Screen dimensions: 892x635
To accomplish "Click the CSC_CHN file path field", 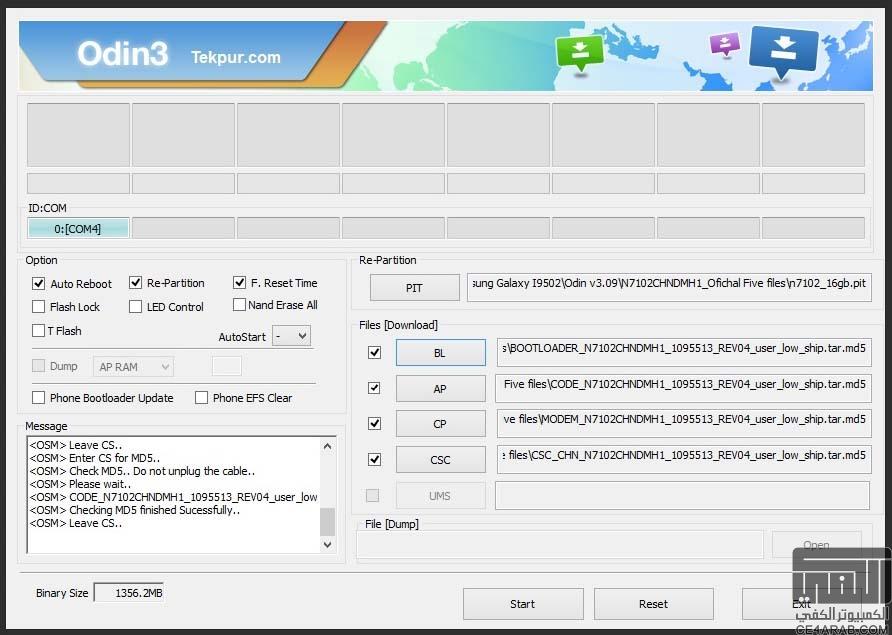I will 684,459.
